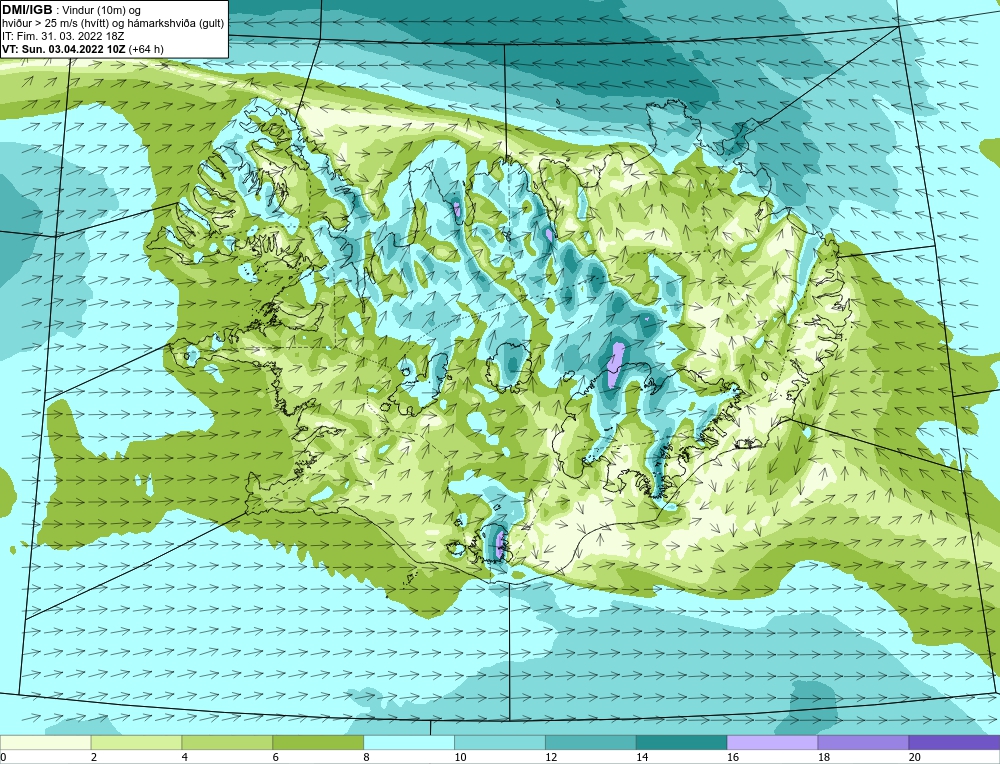Click the legend scale label "14"

(642, 758)
